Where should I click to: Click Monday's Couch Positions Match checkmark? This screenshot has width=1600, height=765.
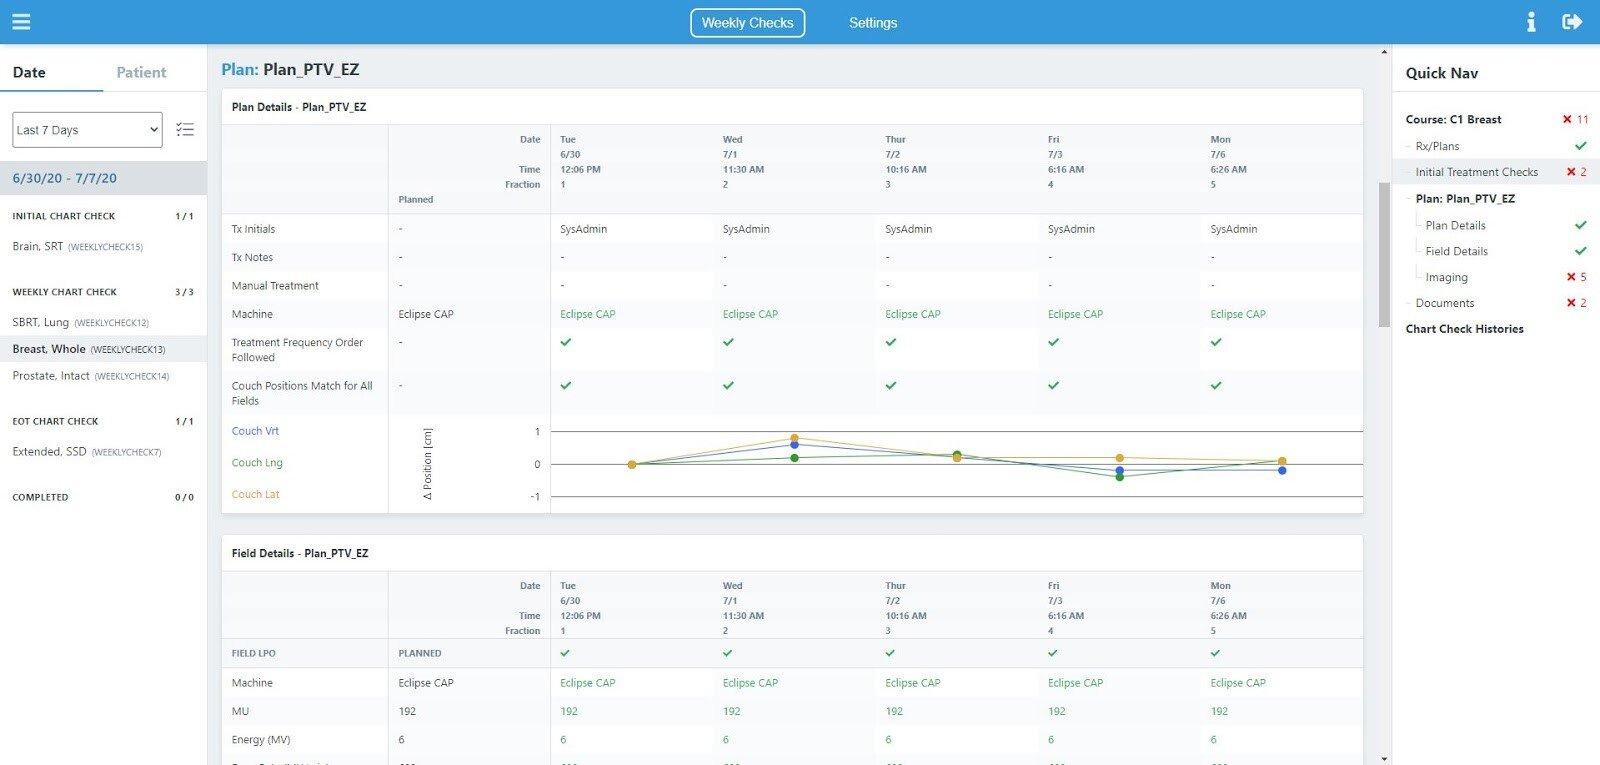pos(1216,385)
